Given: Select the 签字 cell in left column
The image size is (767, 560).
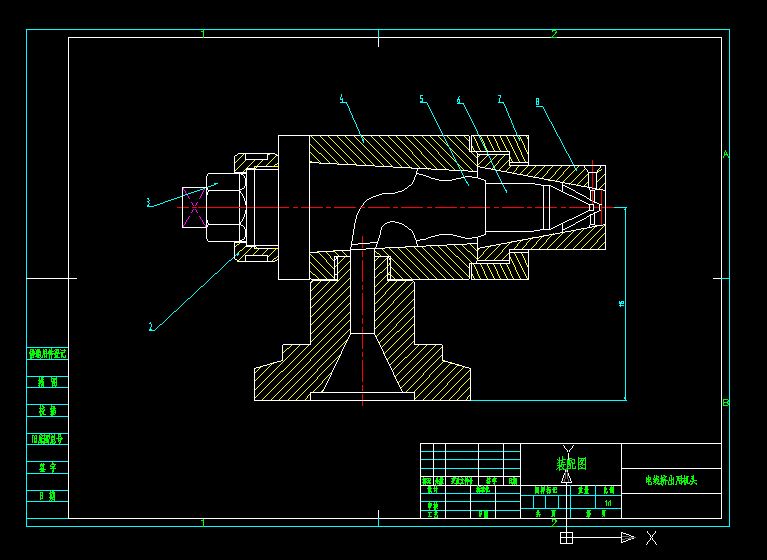Looking at the screenshot, I should (47, 468).
